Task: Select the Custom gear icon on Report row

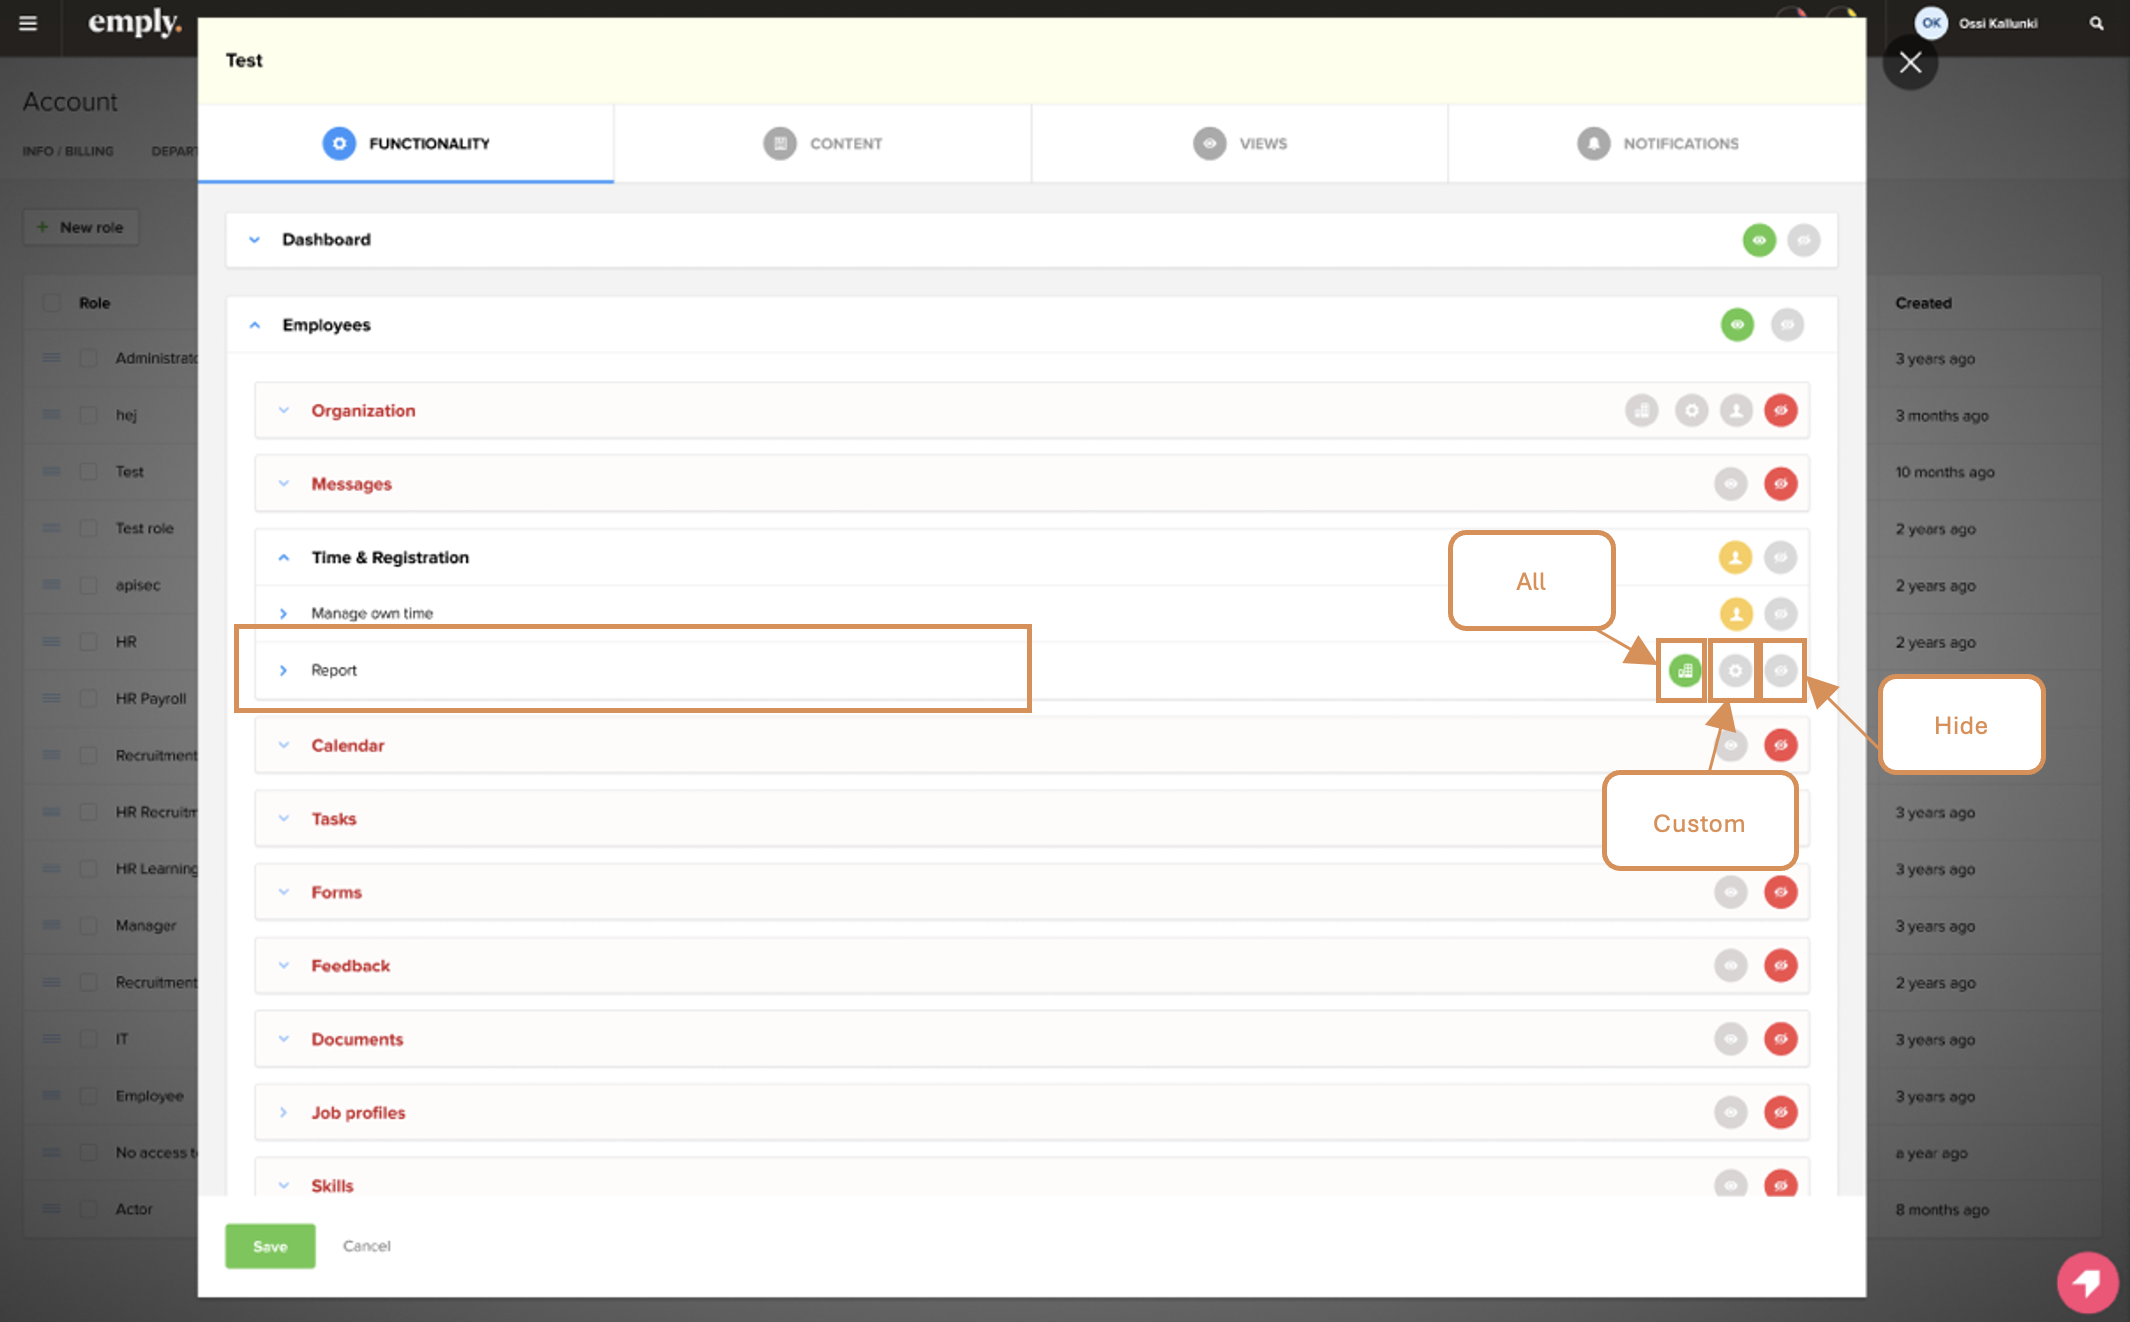Action: click(x=1735, y=670)
